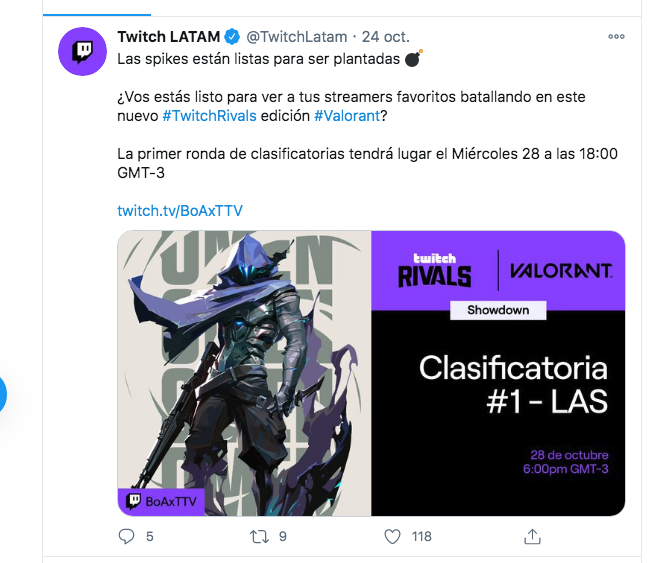649x563 pixels.
Task: Open the Twitch LATAM profile avatar
Action: (82, 52)
